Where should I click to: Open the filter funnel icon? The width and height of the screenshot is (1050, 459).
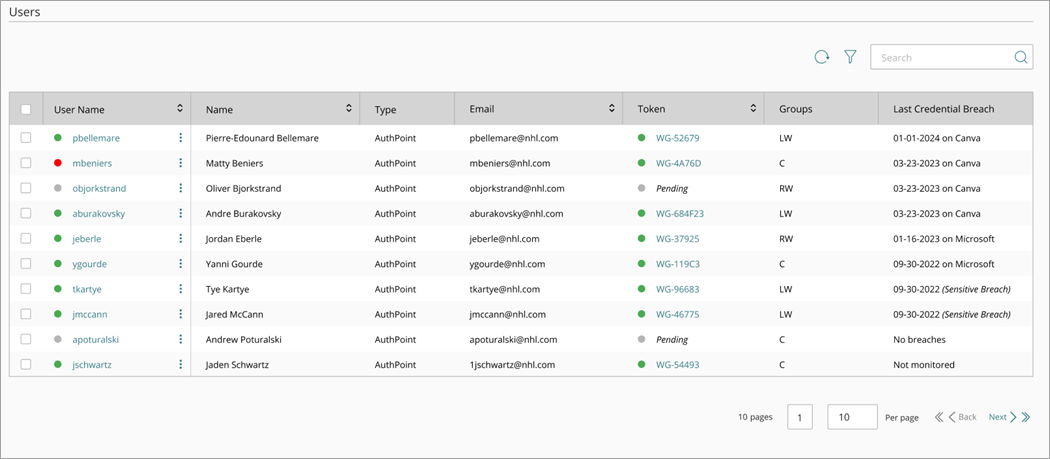click(x=850, y=58)
